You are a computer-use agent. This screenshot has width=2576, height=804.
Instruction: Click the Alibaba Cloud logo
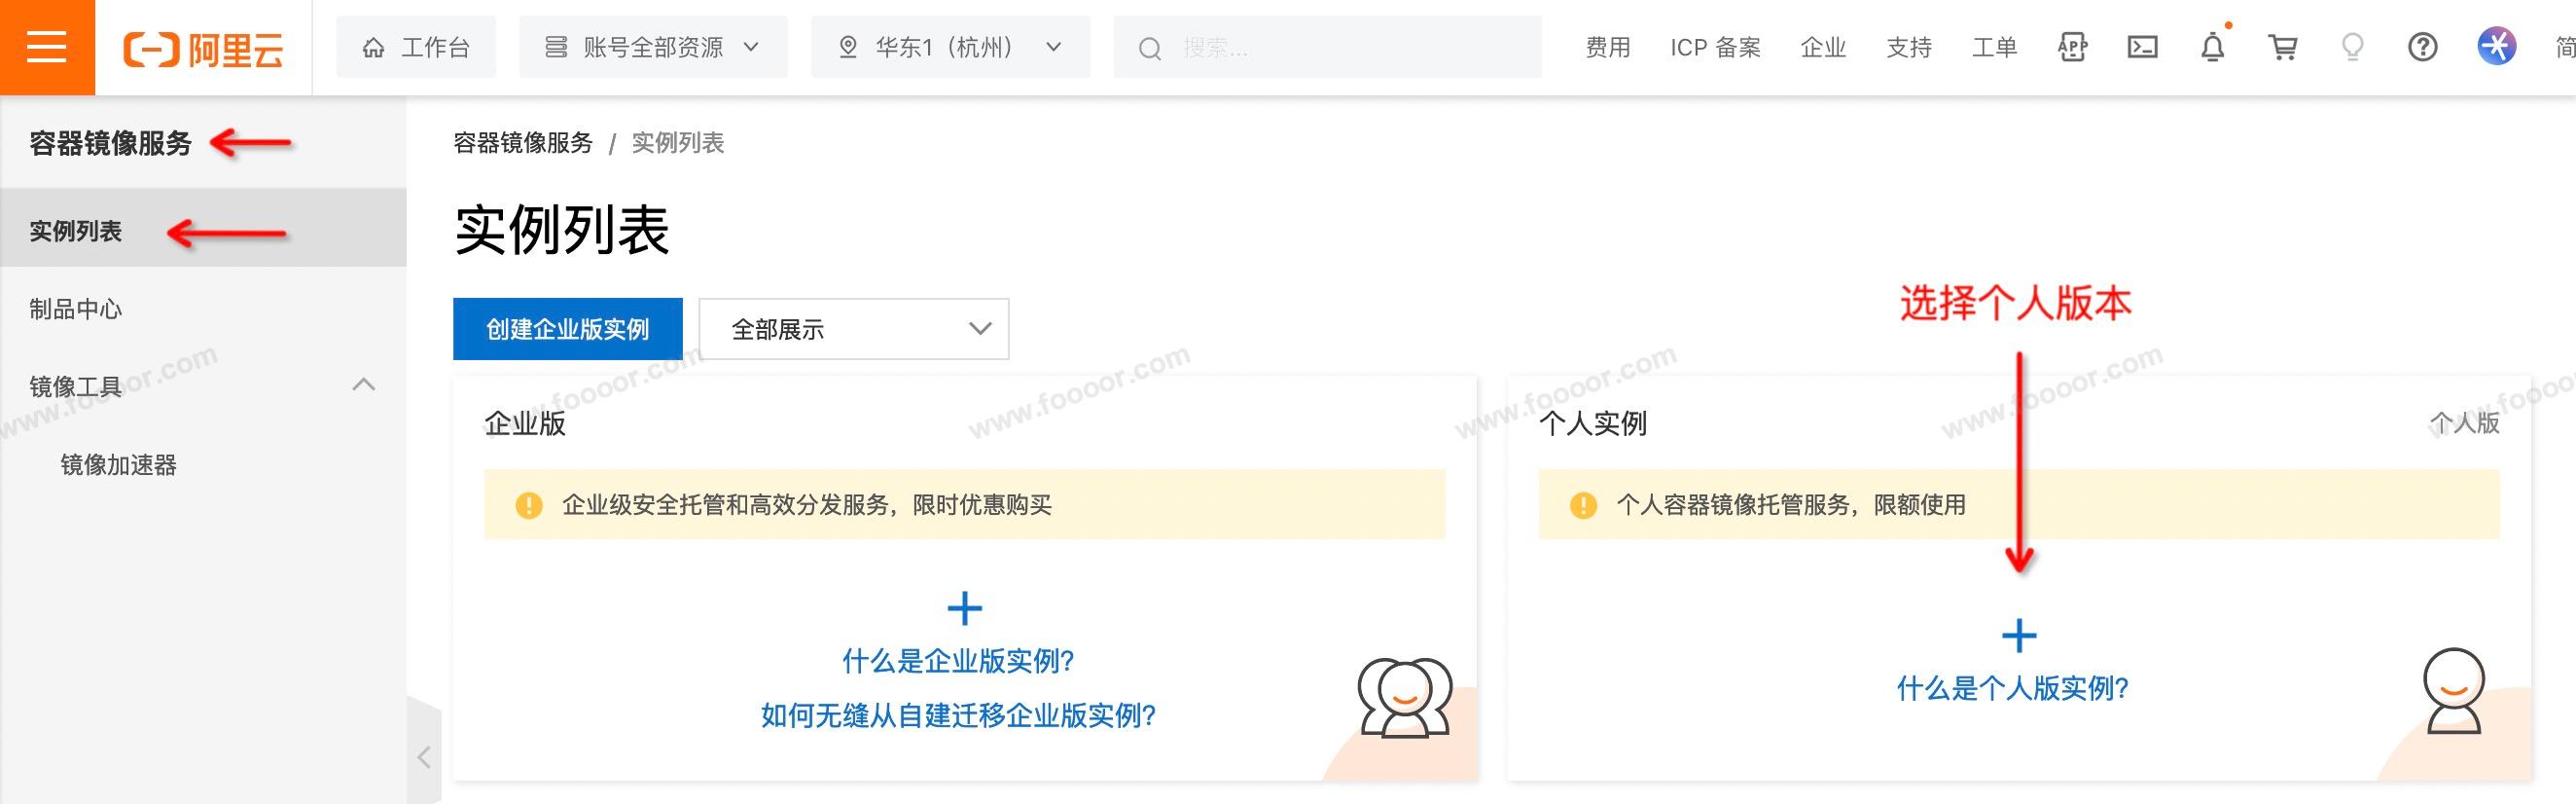click(x=203, y=48)
